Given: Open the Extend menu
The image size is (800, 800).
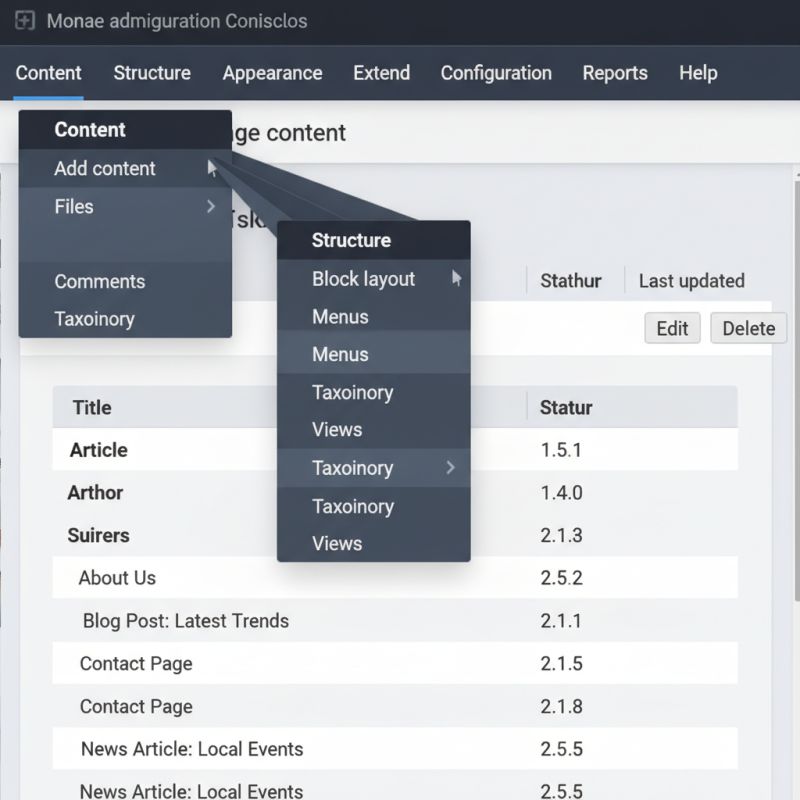Looking at the screenshot, I should point(382,73).
